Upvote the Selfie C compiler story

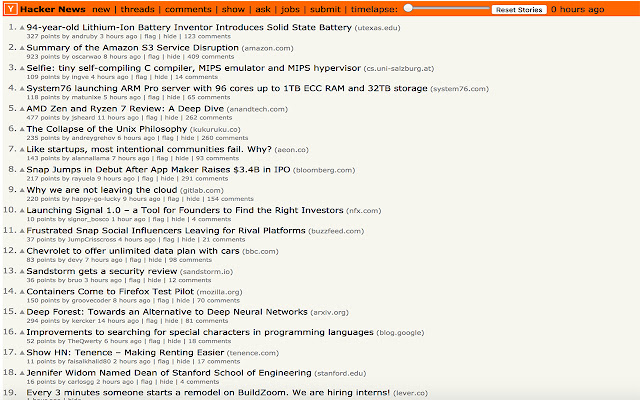[x=22, y=69]
